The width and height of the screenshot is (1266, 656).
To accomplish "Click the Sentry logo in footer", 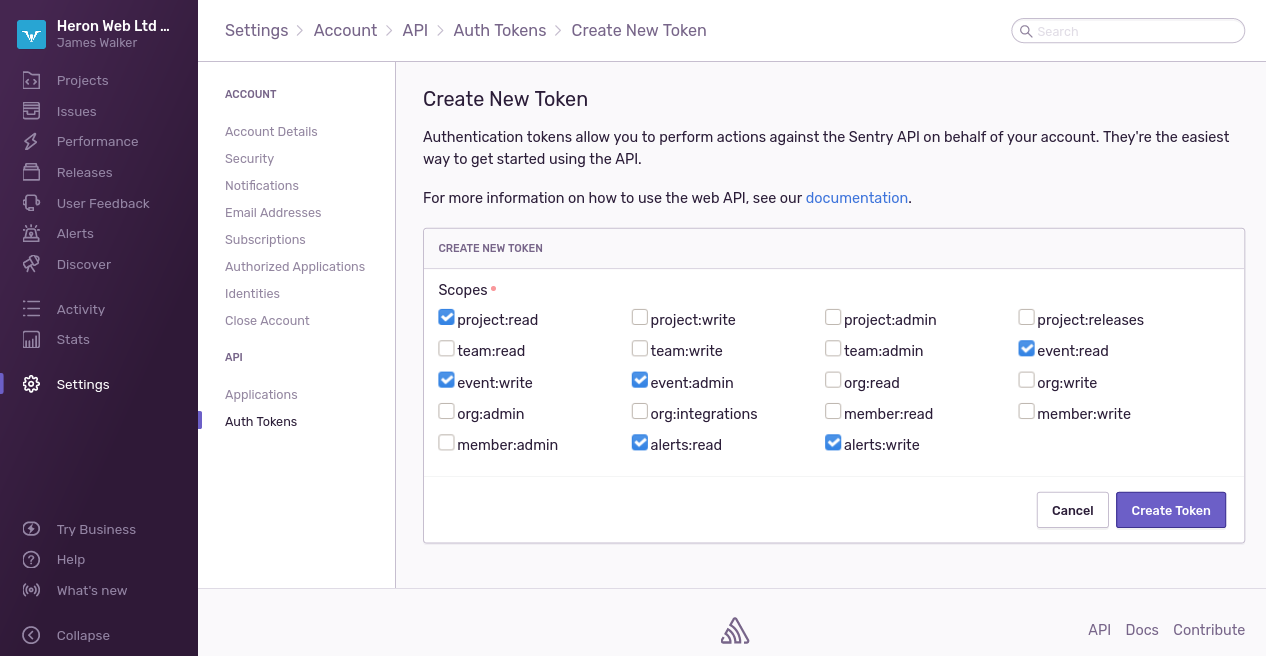I will [x=735, y=630].
